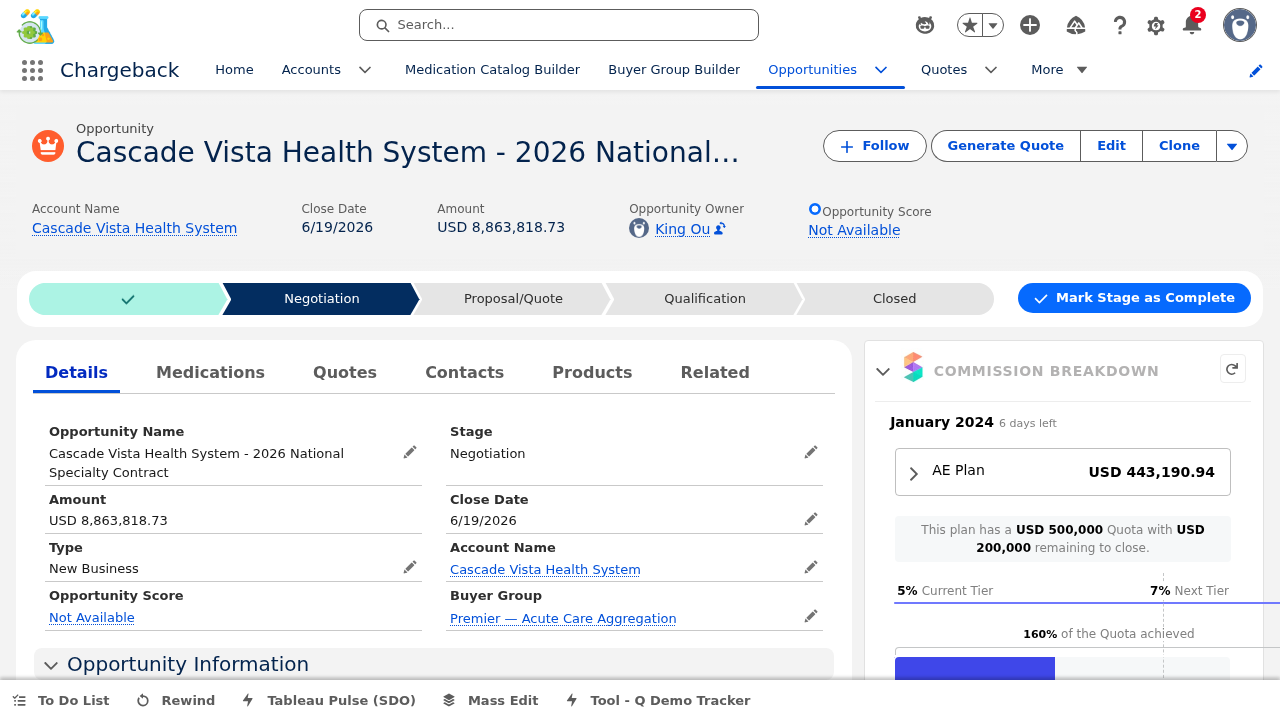Open To Do List utility item
The height and width of the screenshot is (720, 1280).
pyautogui.click(x=61, y=701)
